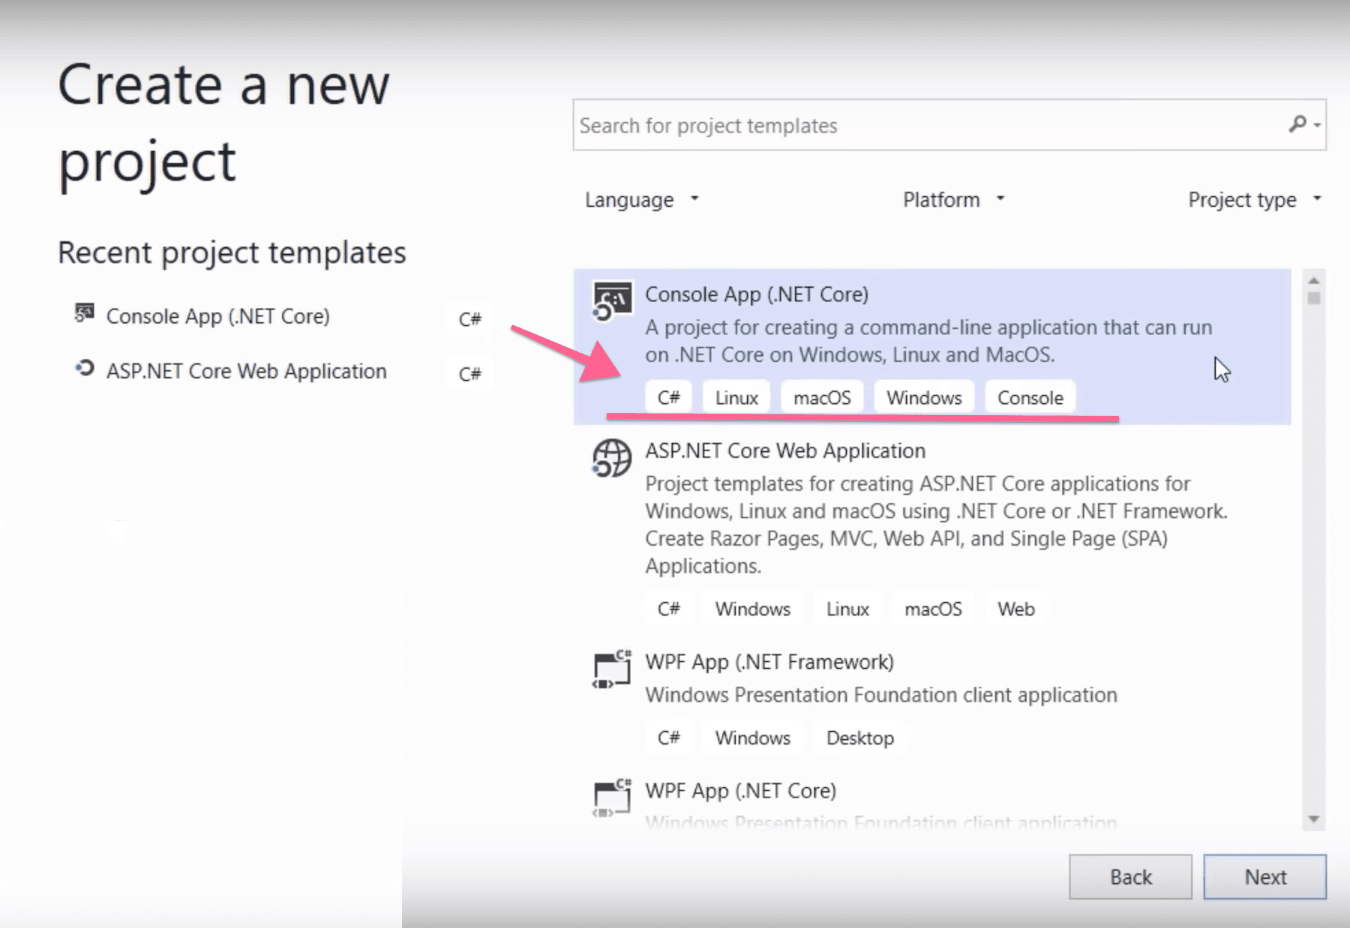Screen dimensions: 1350x928
Task: Click Windows tag under WPF App (.NET Framework)
Action: pos(753,738)
